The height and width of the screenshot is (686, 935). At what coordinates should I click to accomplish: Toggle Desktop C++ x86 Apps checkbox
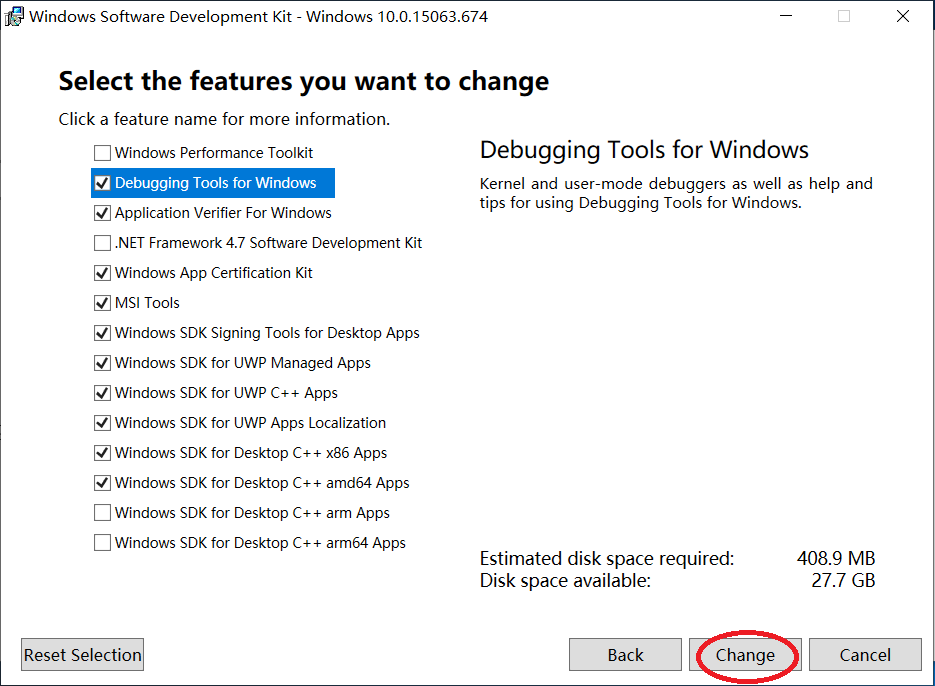(103, 453)
